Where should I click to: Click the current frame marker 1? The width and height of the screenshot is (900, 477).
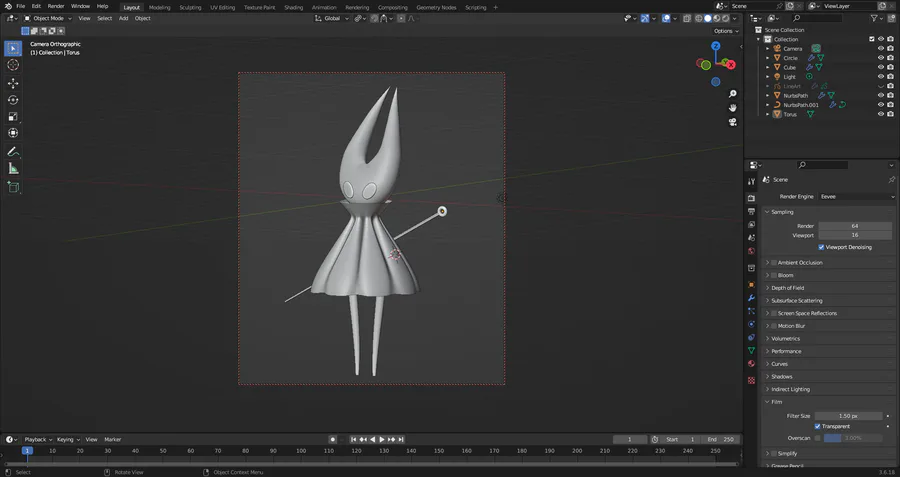27,451
